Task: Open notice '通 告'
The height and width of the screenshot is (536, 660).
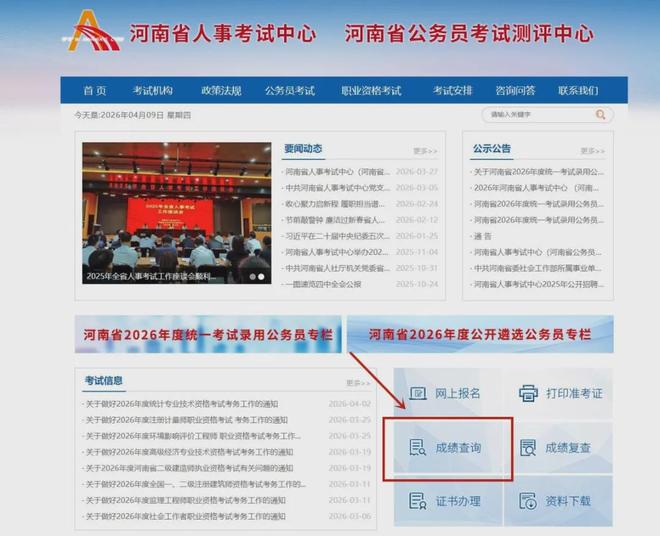Action: click(x=482, y=236)
